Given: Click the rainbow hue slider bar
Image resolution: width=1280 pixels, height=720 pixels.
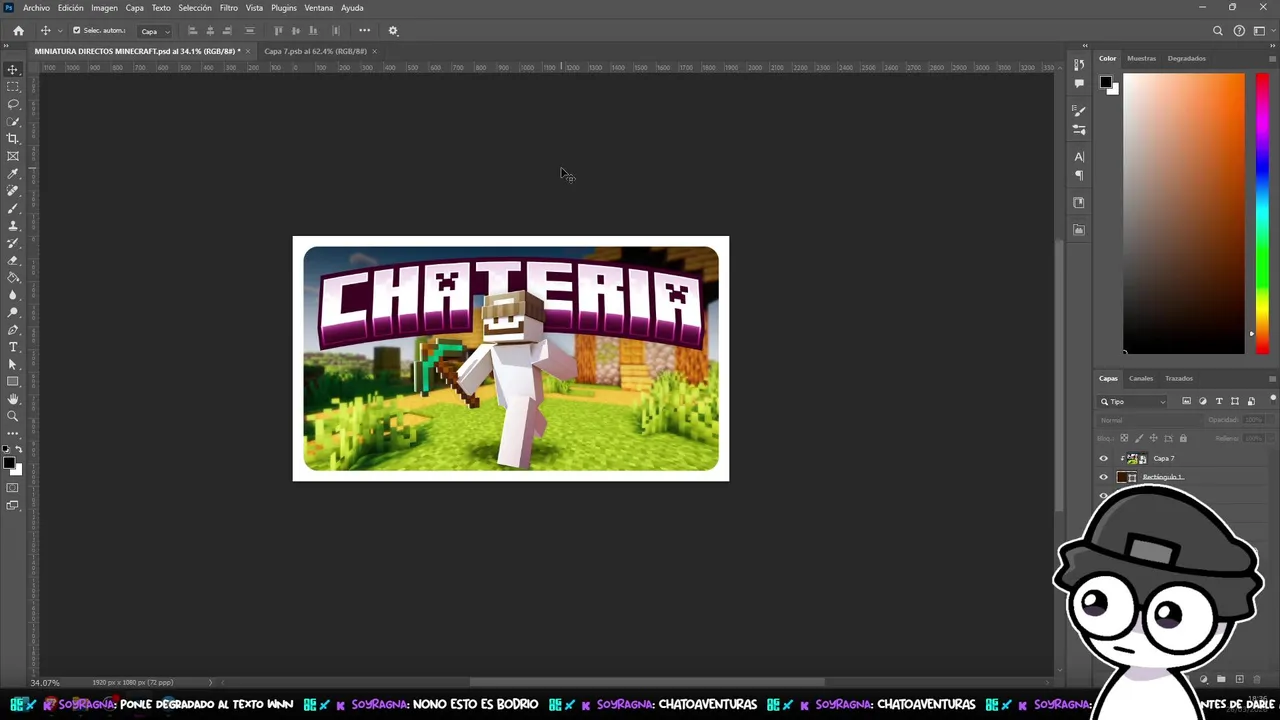Looking at the screenshot, I should 1262,214.
